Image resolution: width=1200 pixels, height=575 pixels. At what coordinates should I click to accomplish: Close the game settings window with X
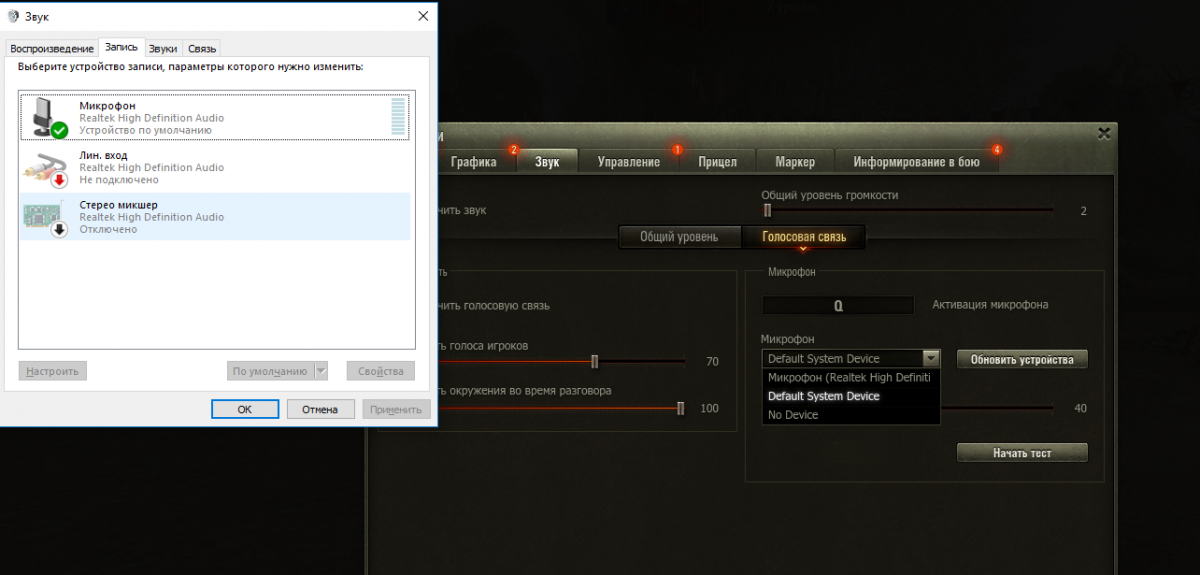[x=1104, y=133]
